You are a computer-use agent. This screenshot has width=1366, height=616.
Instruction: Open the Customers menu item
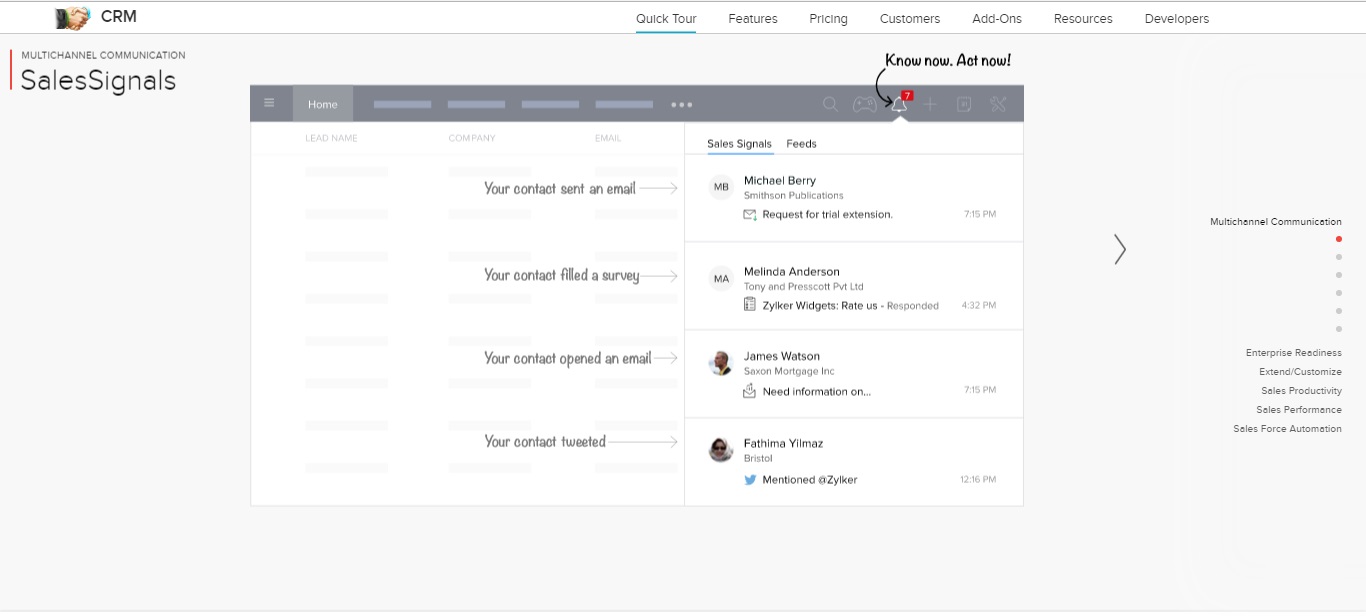(x=910, y=18)
